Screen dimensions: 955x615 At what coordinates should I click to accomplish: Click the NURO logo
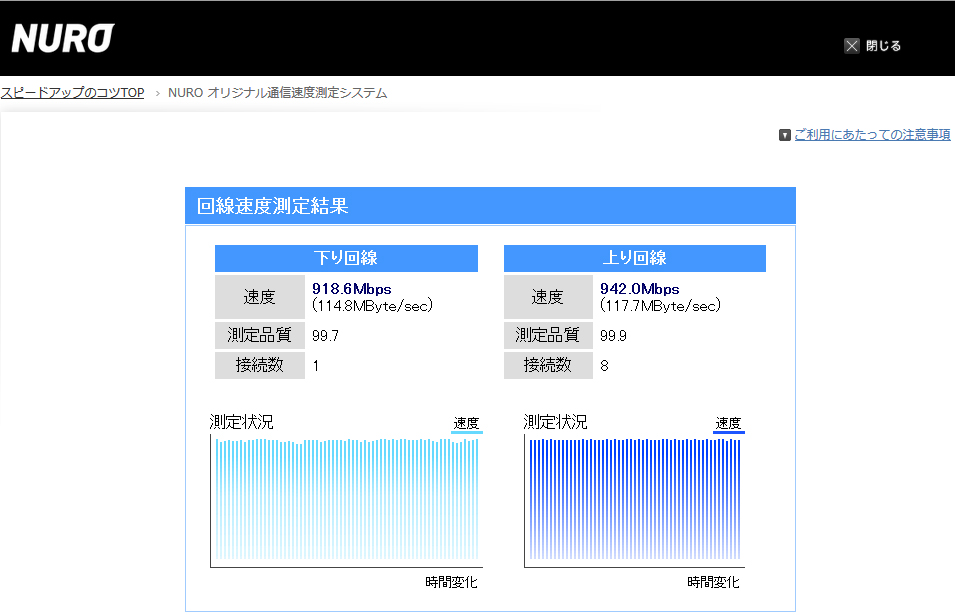62,38
